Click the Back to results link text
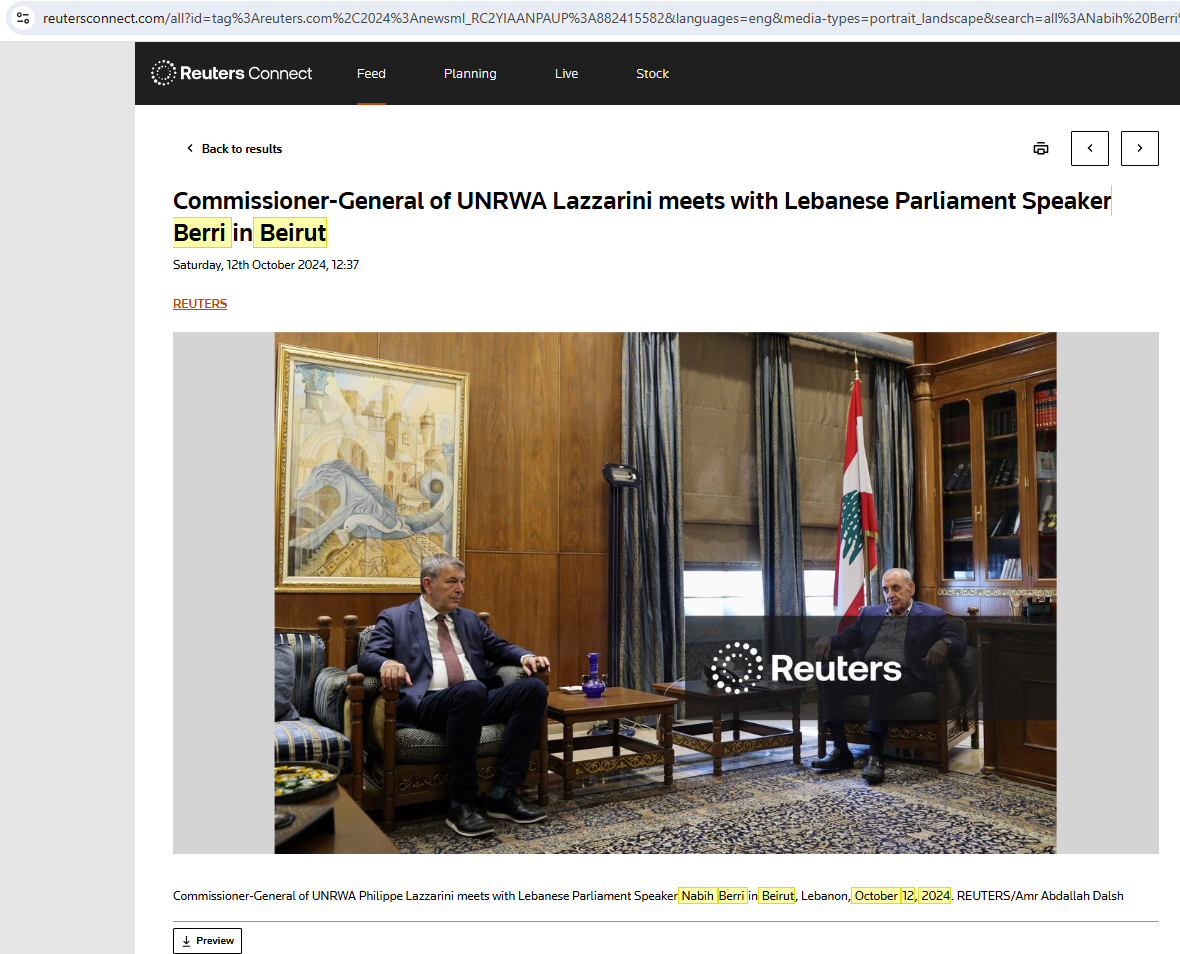Viewport: 1180px width, 954px height. point(242,148)
